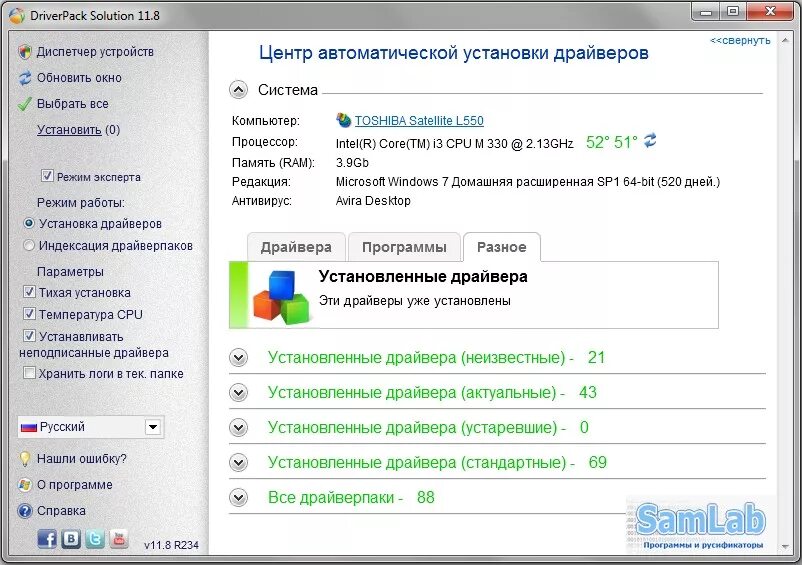This screenshot has width=802, height=565.
Task: Click the Russian flag icon
Action: tap(29, 427)
